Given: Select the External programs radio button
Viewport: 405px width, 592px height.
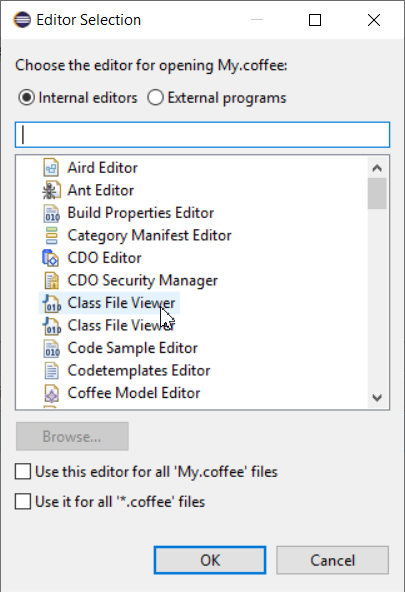Looking at the screenshot, I should pyautogui.click(x=156, y=97).
